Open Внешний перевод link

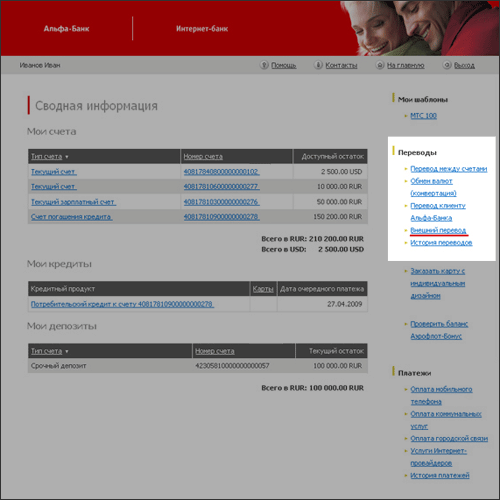438,230
